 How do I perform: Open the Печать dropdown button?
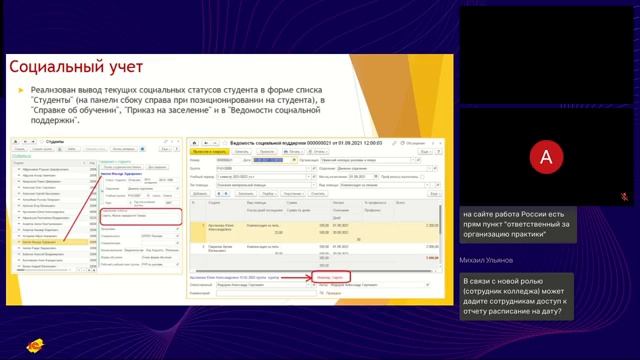[293, 151]
